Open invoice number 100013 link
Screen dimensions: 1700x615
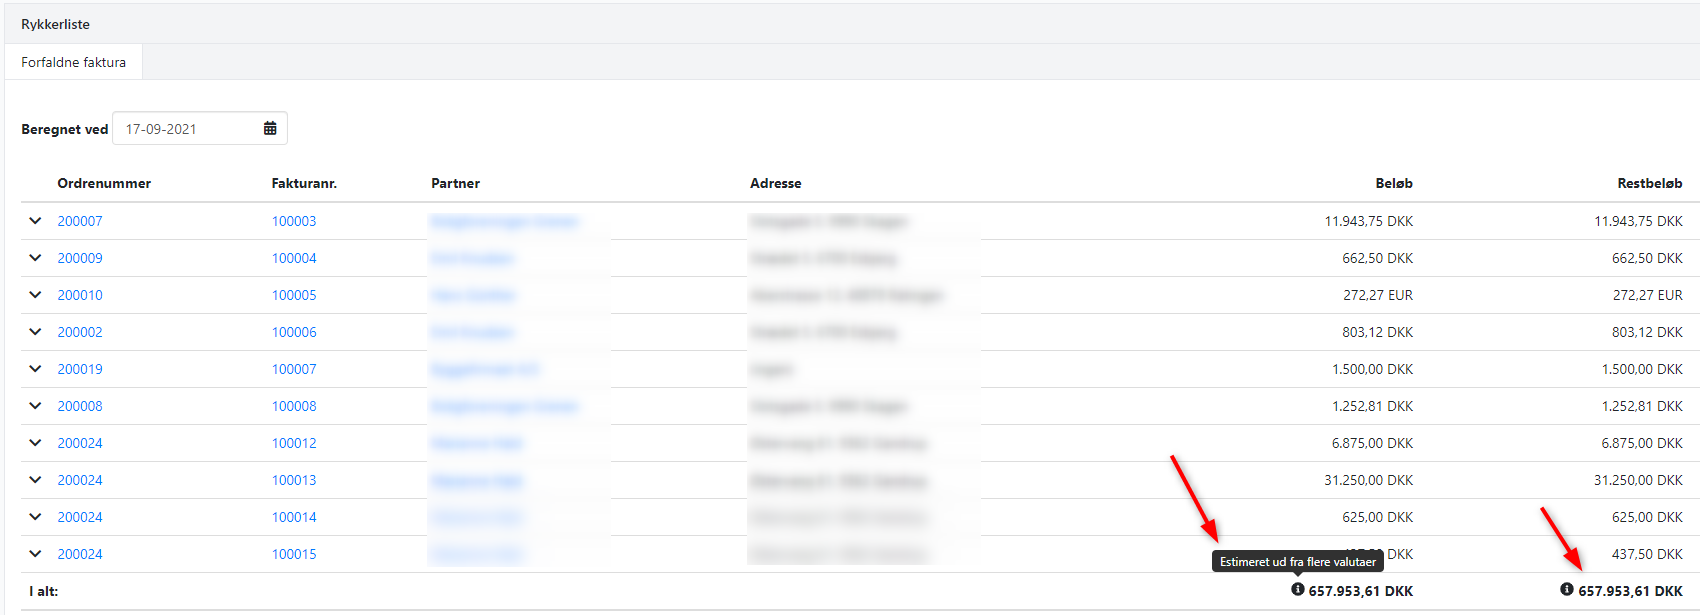[x=294, y=480]
